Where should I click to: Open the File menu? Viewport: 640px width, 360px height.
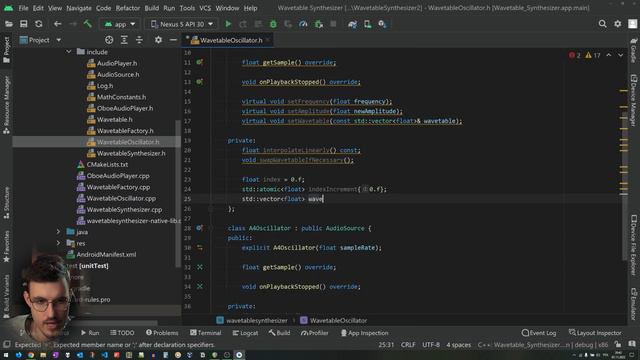tap(23, 8)
